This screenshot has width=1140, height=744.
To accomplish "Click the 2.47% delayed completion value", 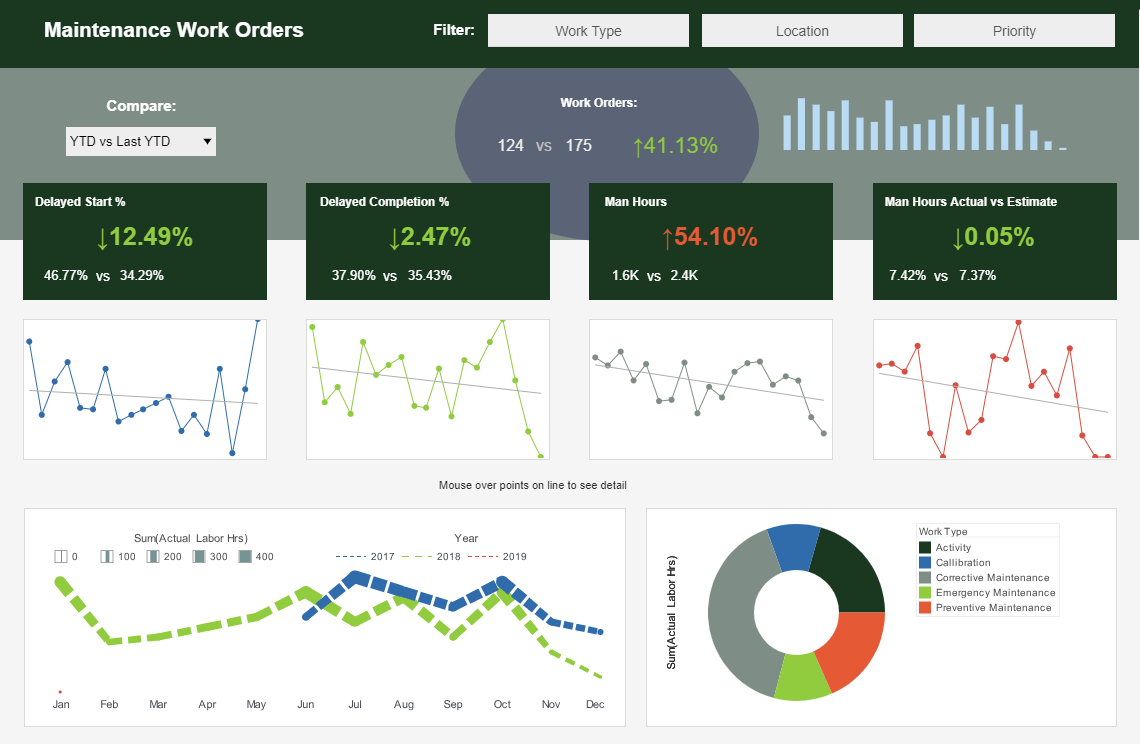I will tap(429, 237).
